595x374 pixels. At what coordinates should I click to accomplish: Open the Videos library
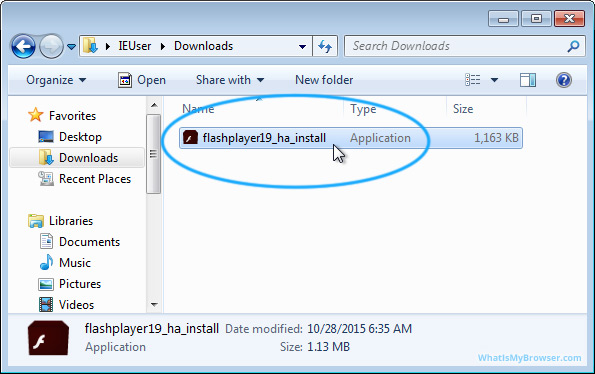coord(76,305)
